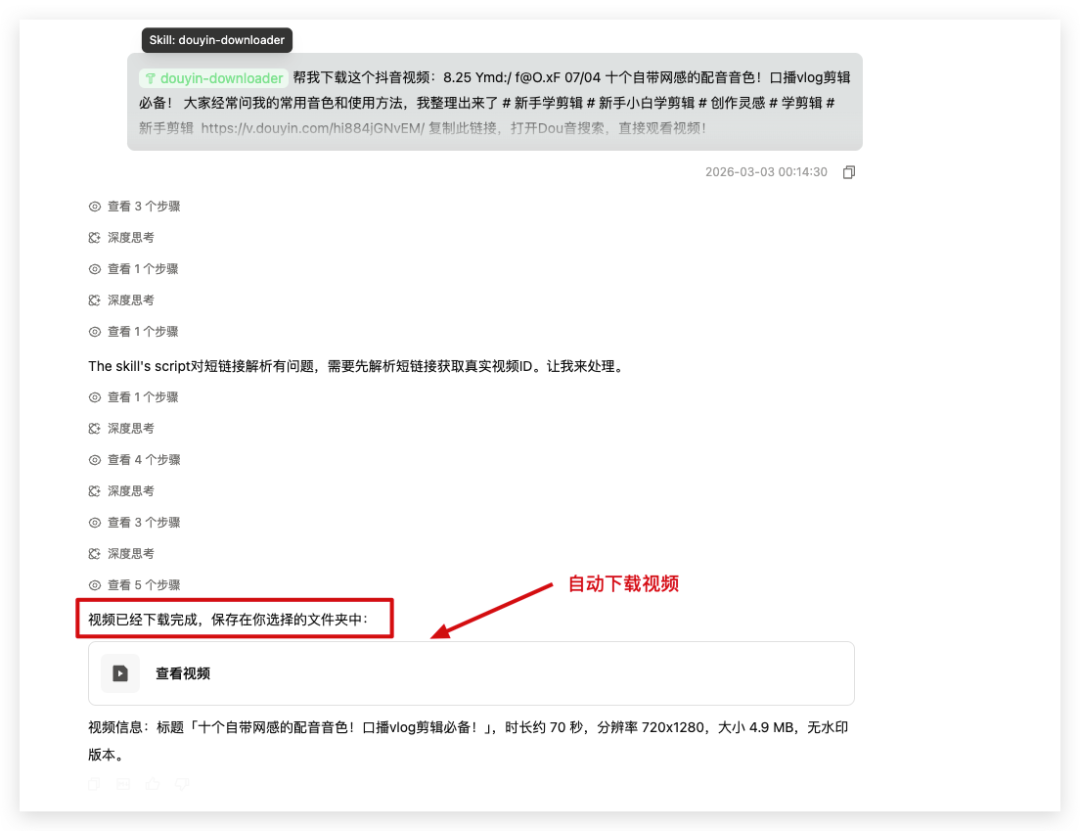Click the loop icon beside the first 深度思考
This screenshot has width=1080, height=831.
pyautogui.click(x=93, y=237)
